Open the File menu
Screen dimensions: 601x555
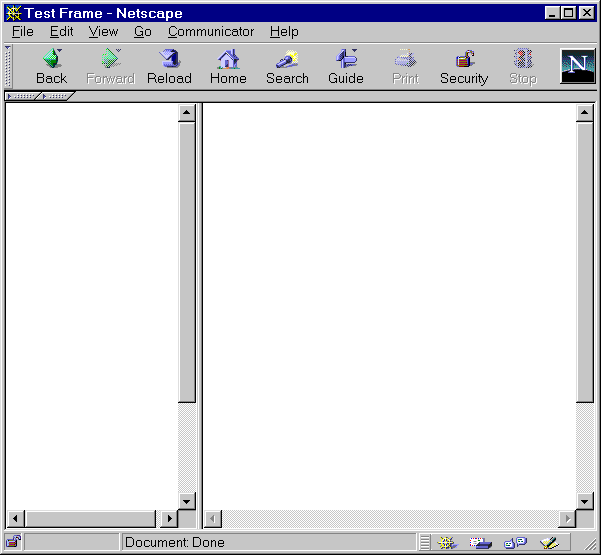point(23,32)
